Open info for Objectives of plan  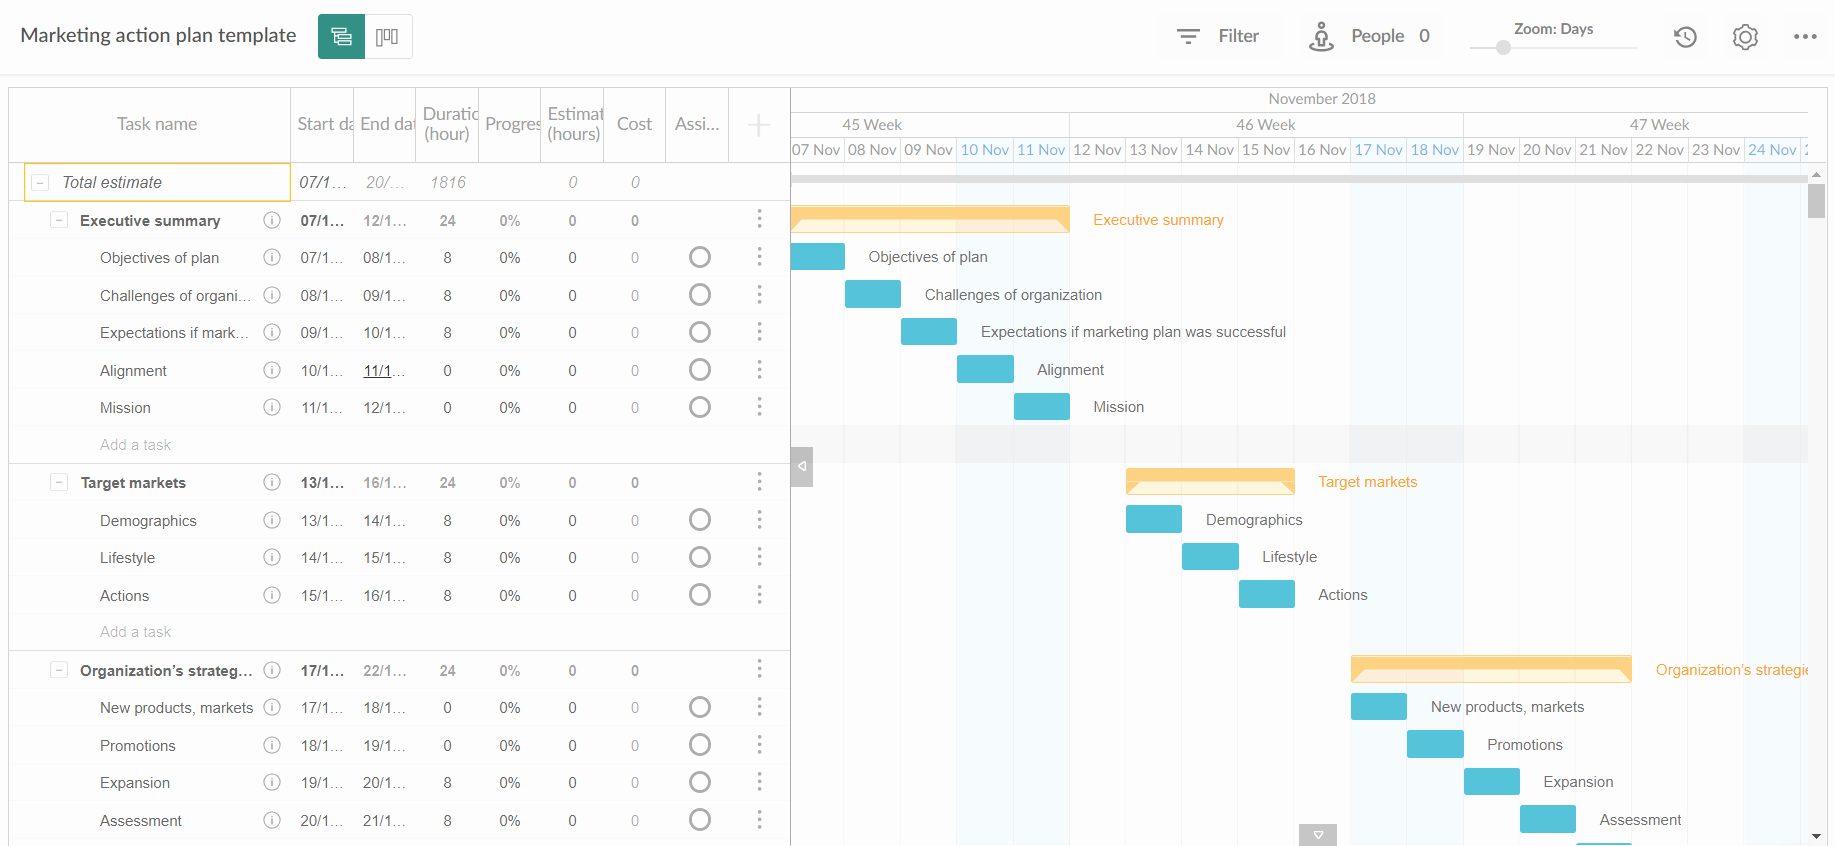[271, 257]
